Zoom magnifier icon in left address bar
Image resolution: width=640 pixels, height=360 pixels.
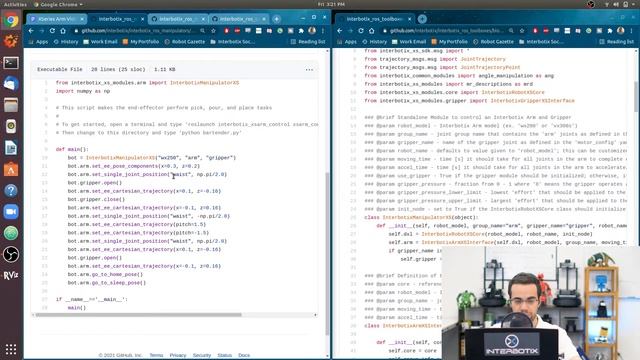coord(202,31)
